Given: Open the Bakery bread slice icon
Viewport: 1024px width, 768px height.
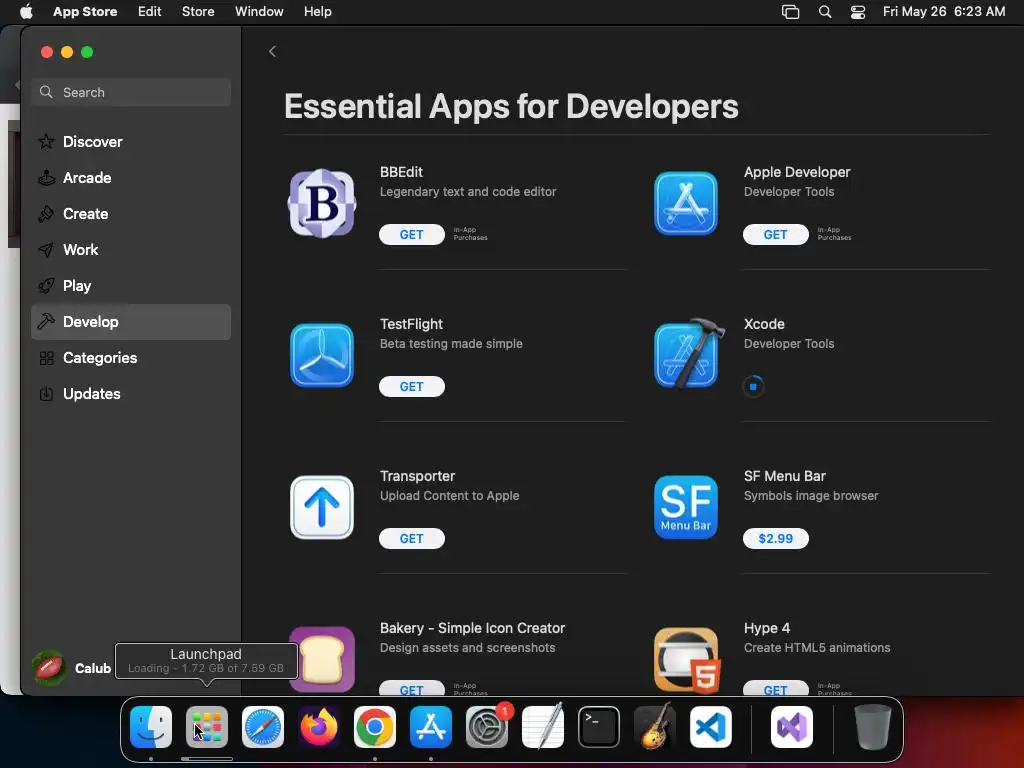Looking at the screenshot, I should pyautogui.click(x=322, y=660).
